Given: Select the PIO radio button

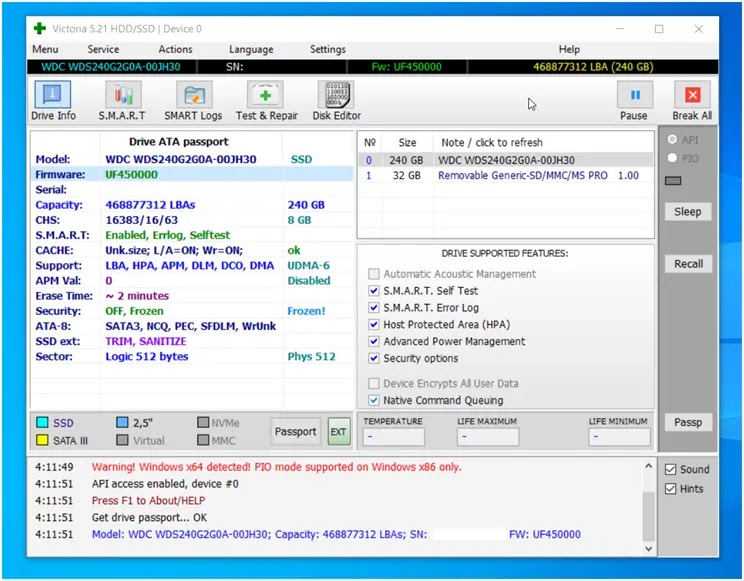Looking at the screenshot, I should click(672, 158).
